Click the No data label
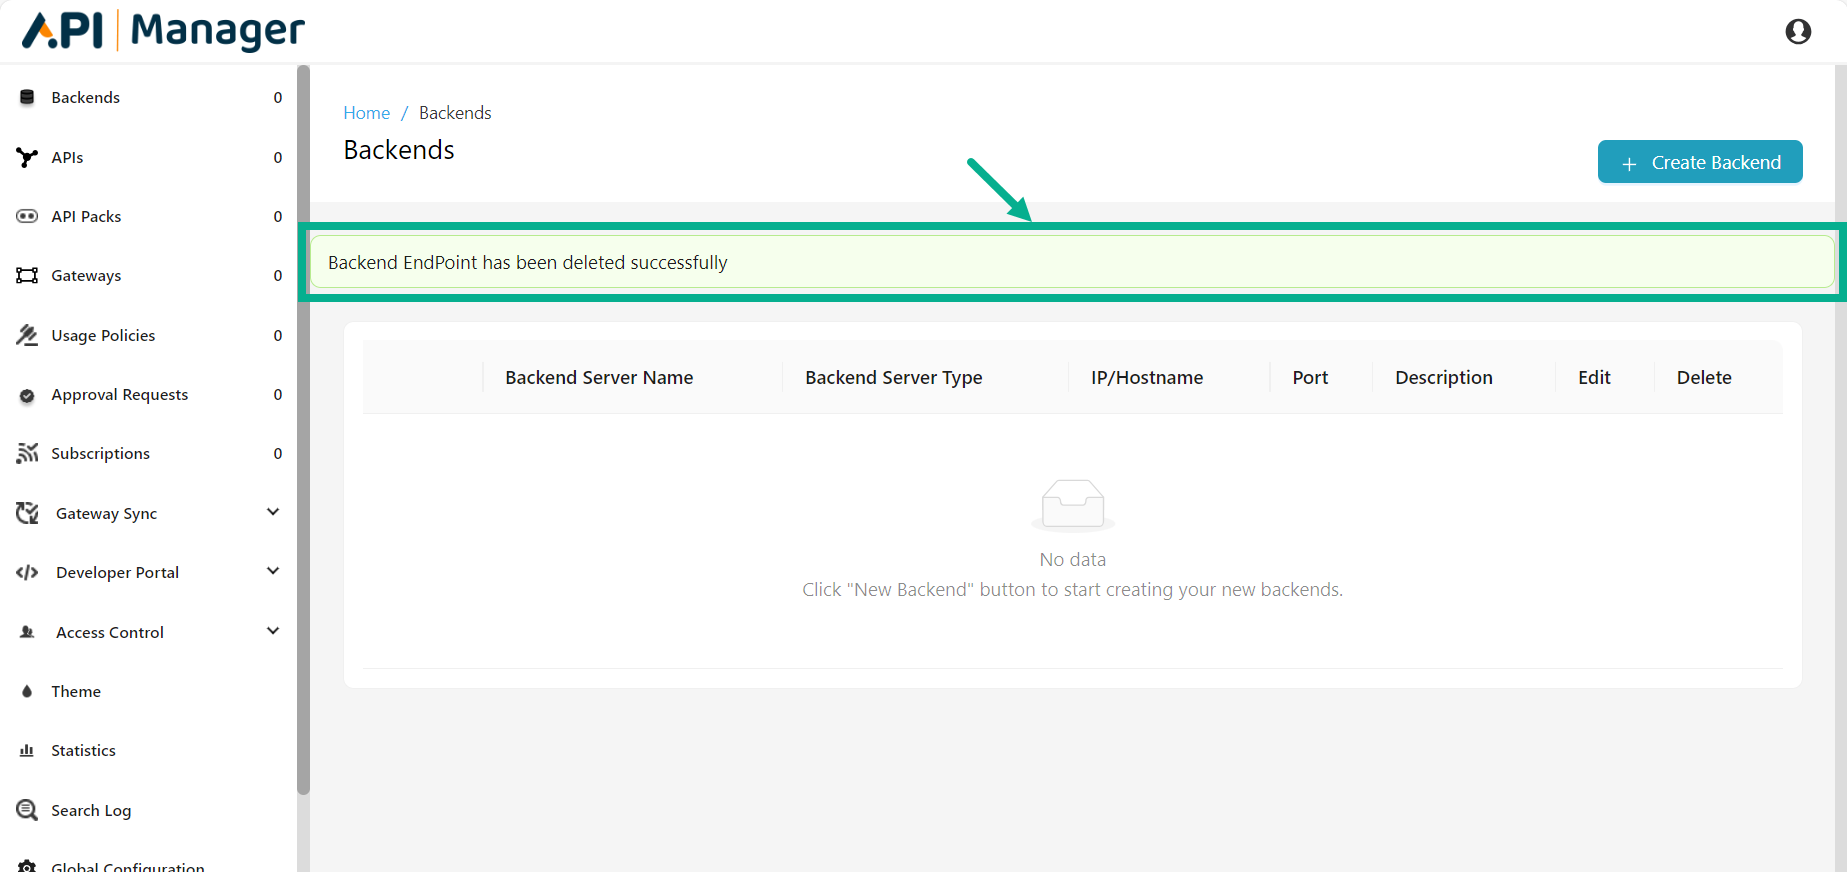Viewport: 1847px width, 872px height. [x=1073, y=560]
